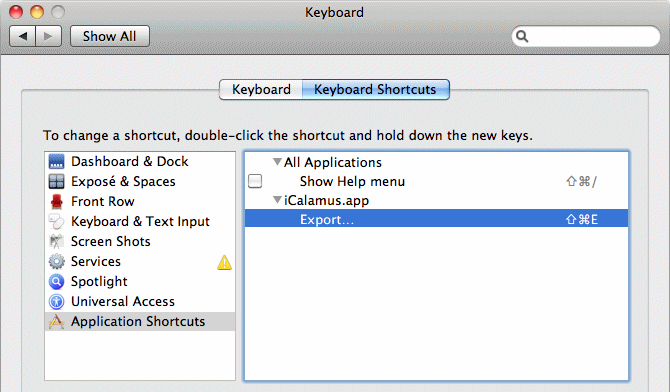Collapse the All Applications group
The height and width of the screenshot is (392, 670).
pos(277,162)
